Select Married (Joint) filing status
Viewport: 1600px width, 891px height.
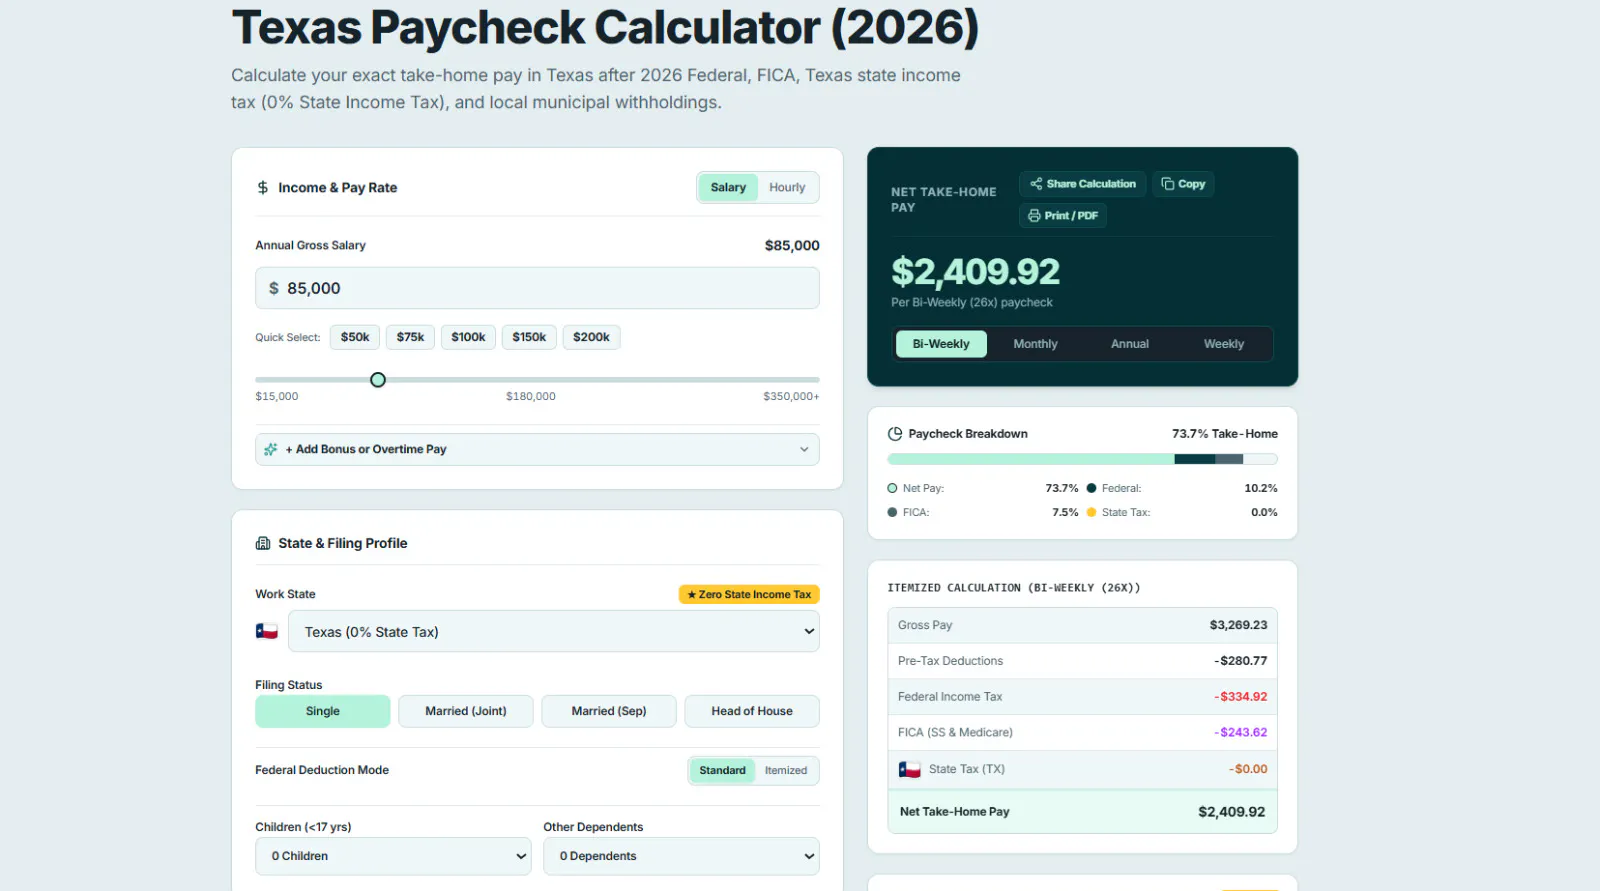(x=466, y=711)
